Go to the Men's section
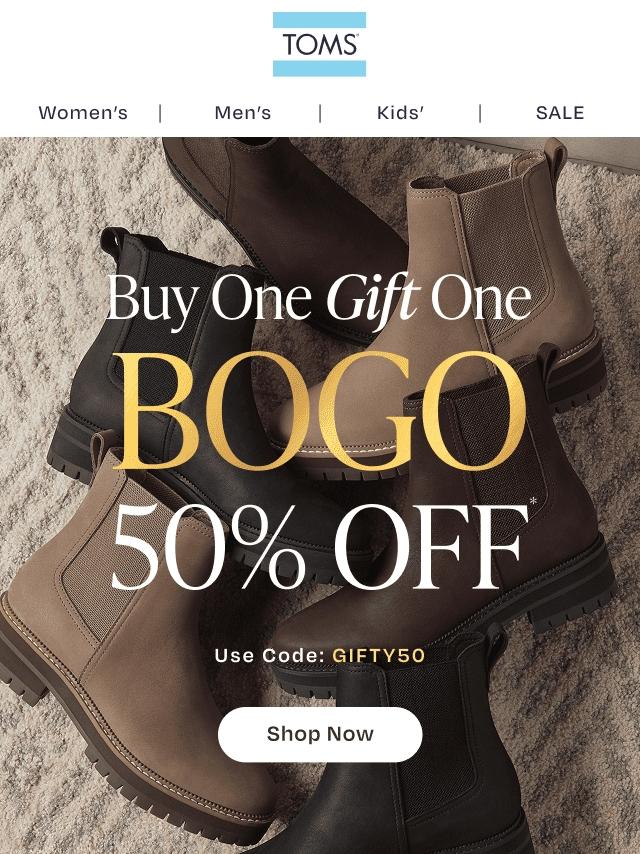Image resolution: width=640 pixels, height=854 pixels. (243, 113)
